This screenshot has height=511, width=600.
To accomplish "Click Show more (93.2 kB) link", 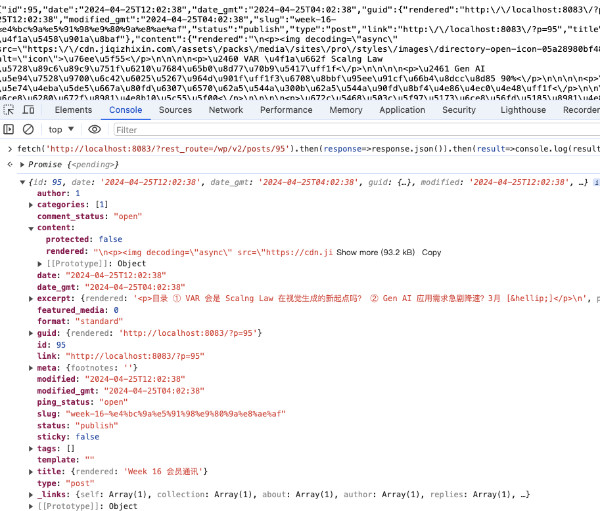I will tap(375, 252).
